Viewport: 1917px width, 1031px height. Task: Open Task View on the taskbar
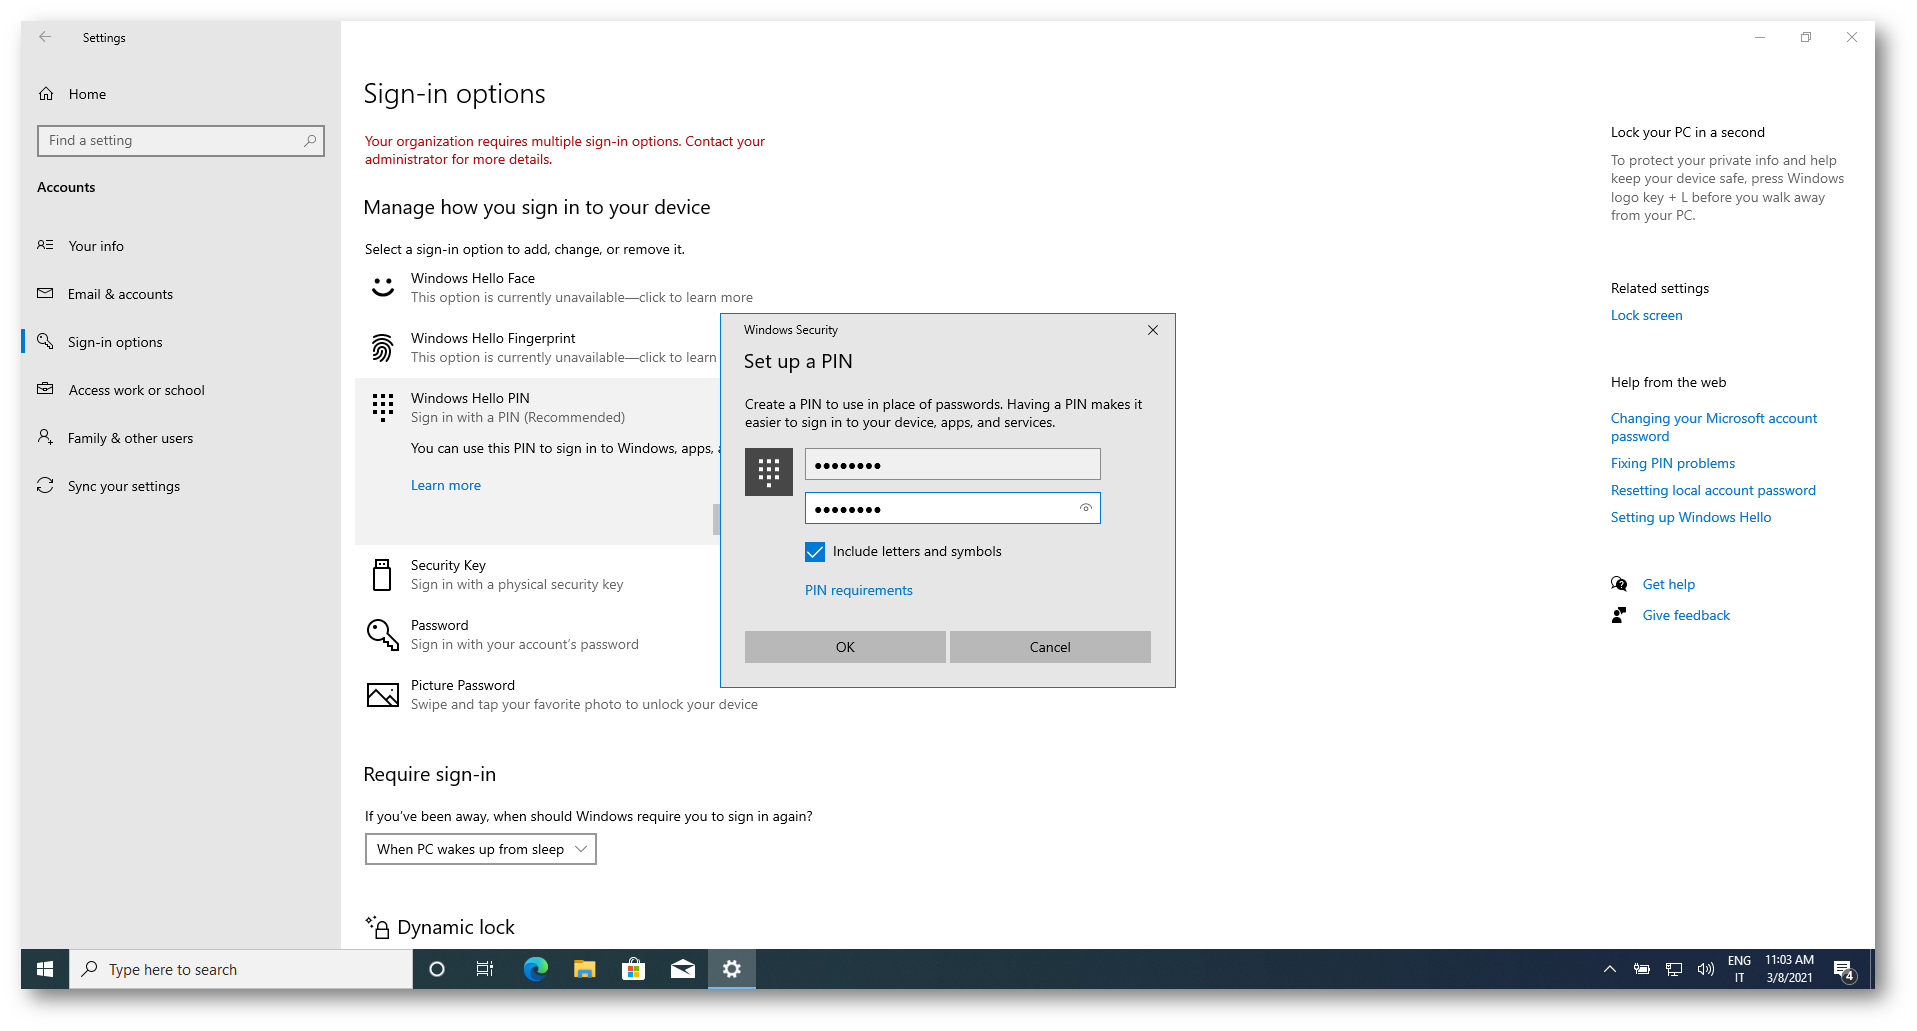(485, 969)
